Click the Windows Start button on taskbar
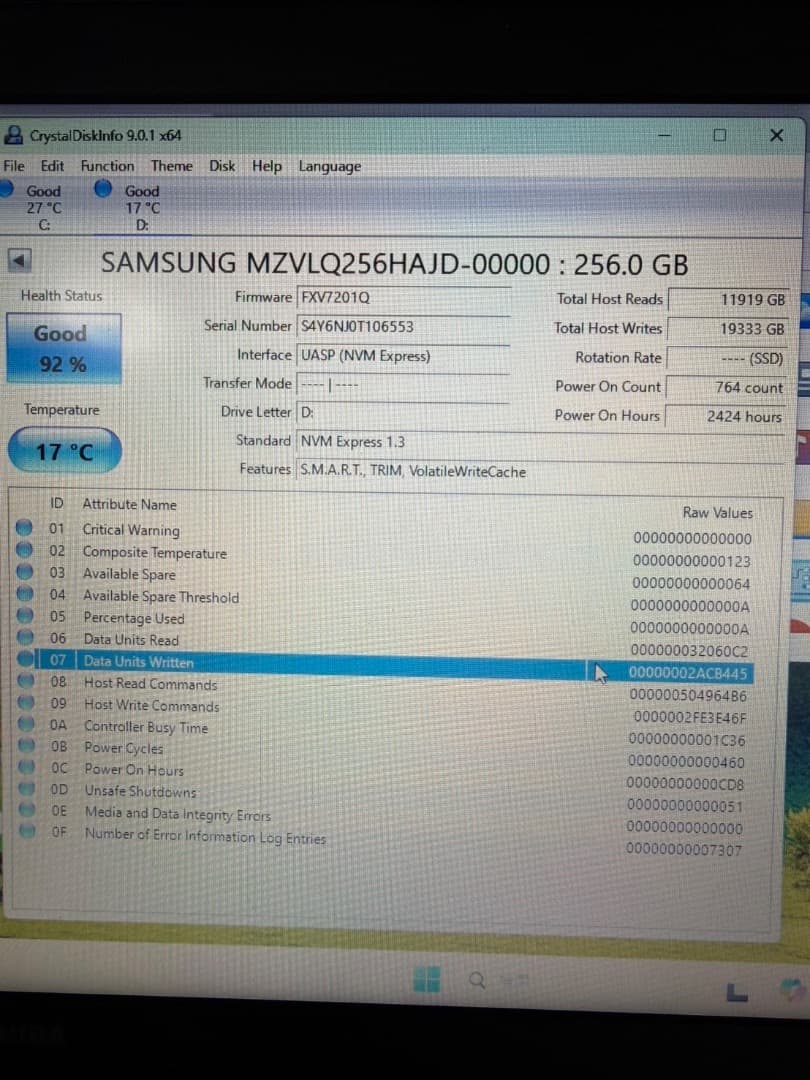This screenshot has height=1080, width=810. pyautogui.click(x=426, y=979)
